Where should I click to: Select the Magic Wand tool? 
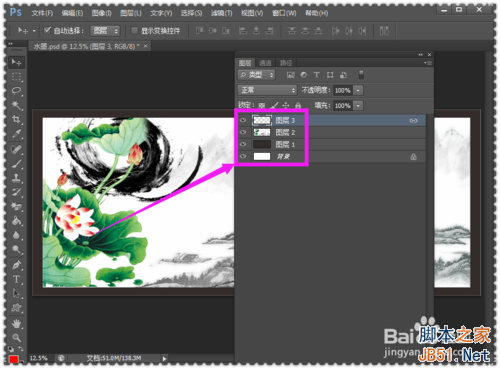point(16,105)
